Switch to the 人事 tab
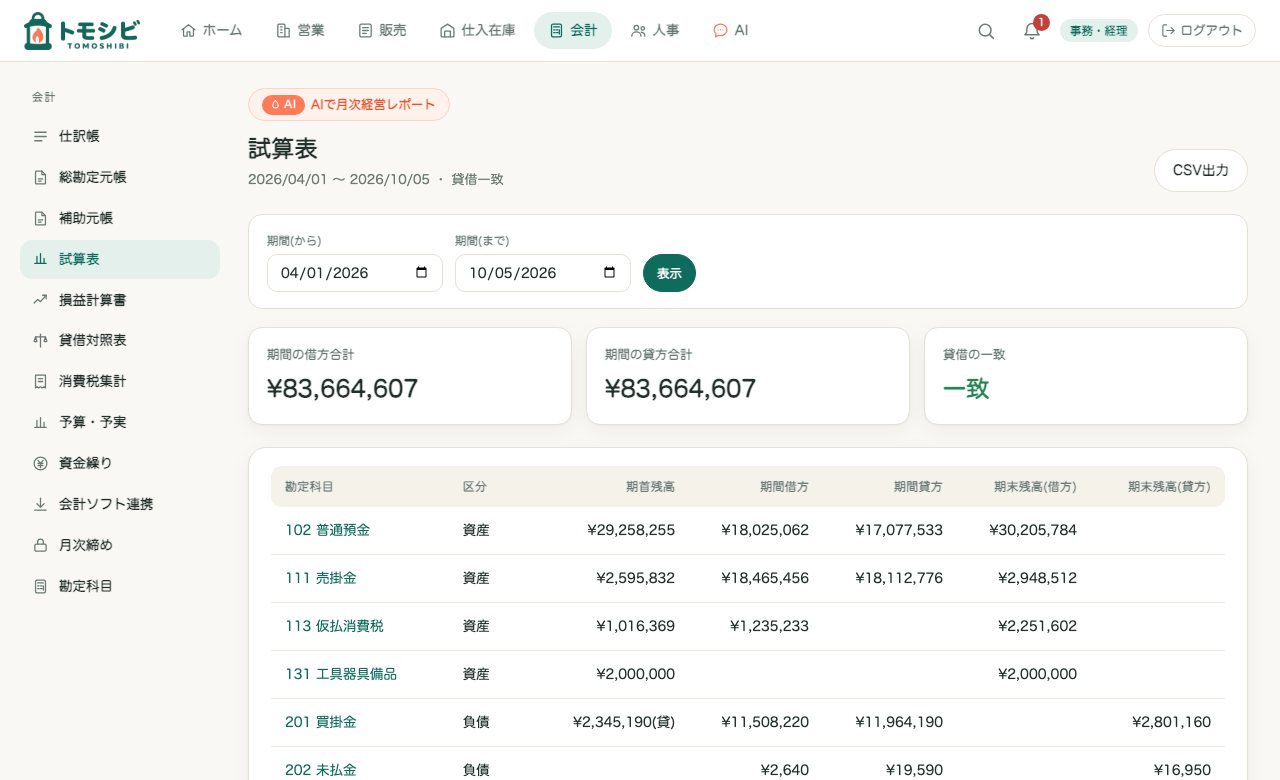Viewport: 1280px width, 780px height. click(x=655, y=31)
